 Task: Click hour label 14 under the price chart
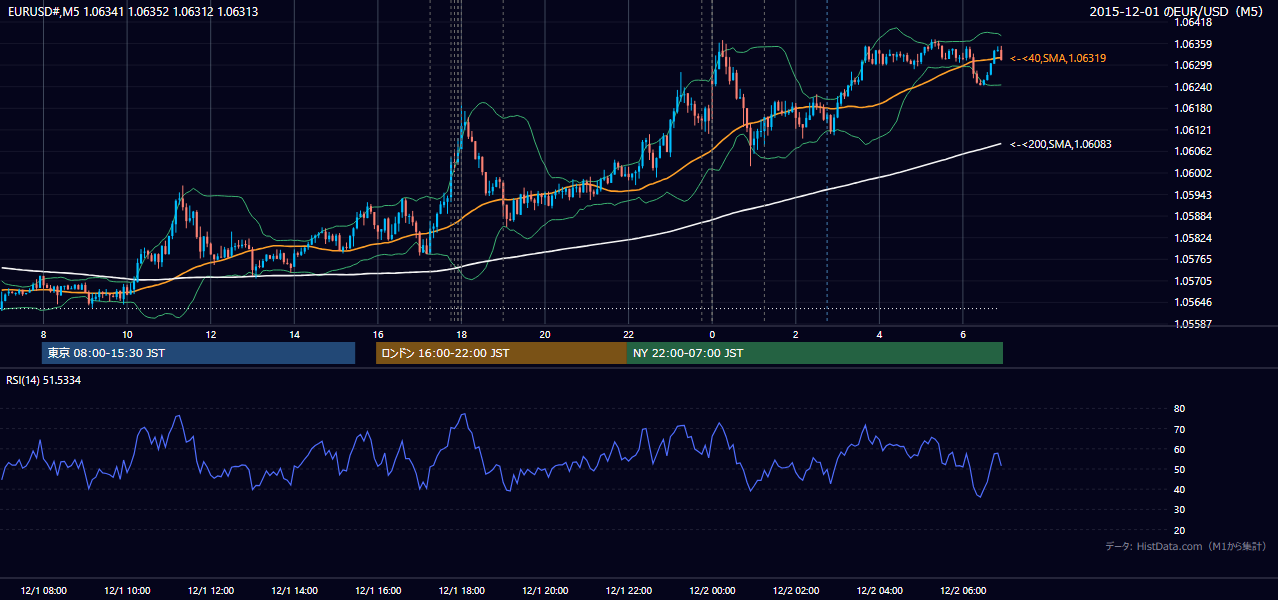(294, 334)
